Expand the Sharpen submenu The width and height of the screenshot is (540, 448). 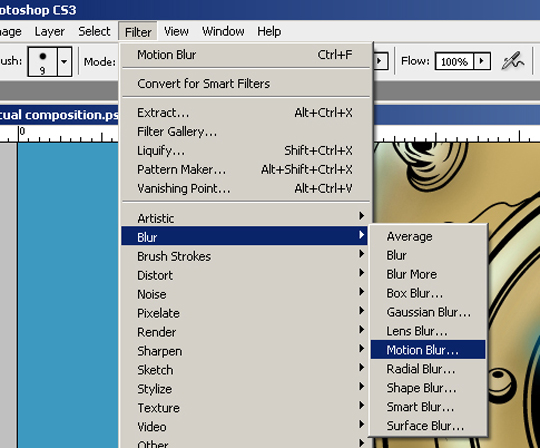click(x=246, y=351)
